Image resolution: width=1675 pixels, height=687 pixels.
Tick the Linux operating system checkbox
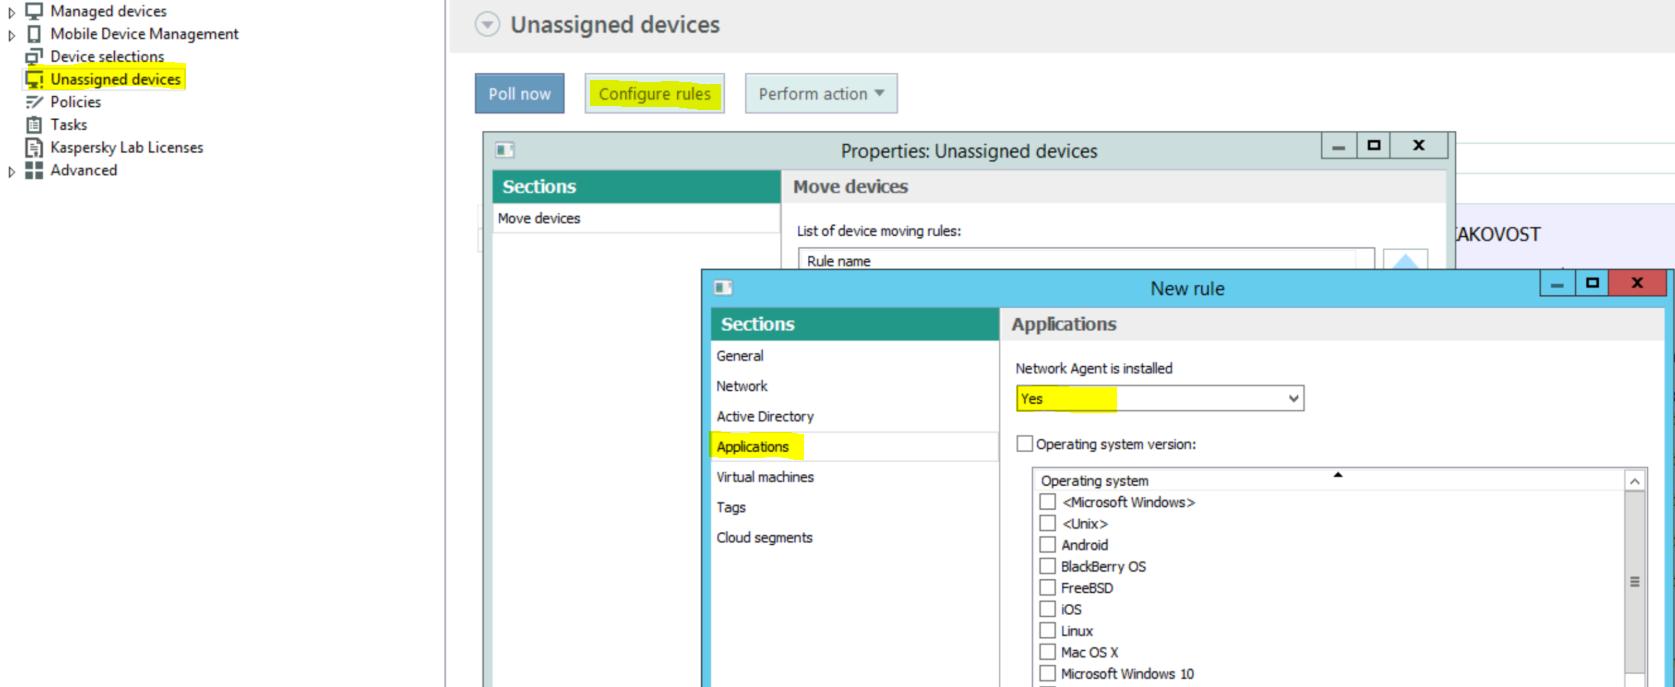[1048, 631]
